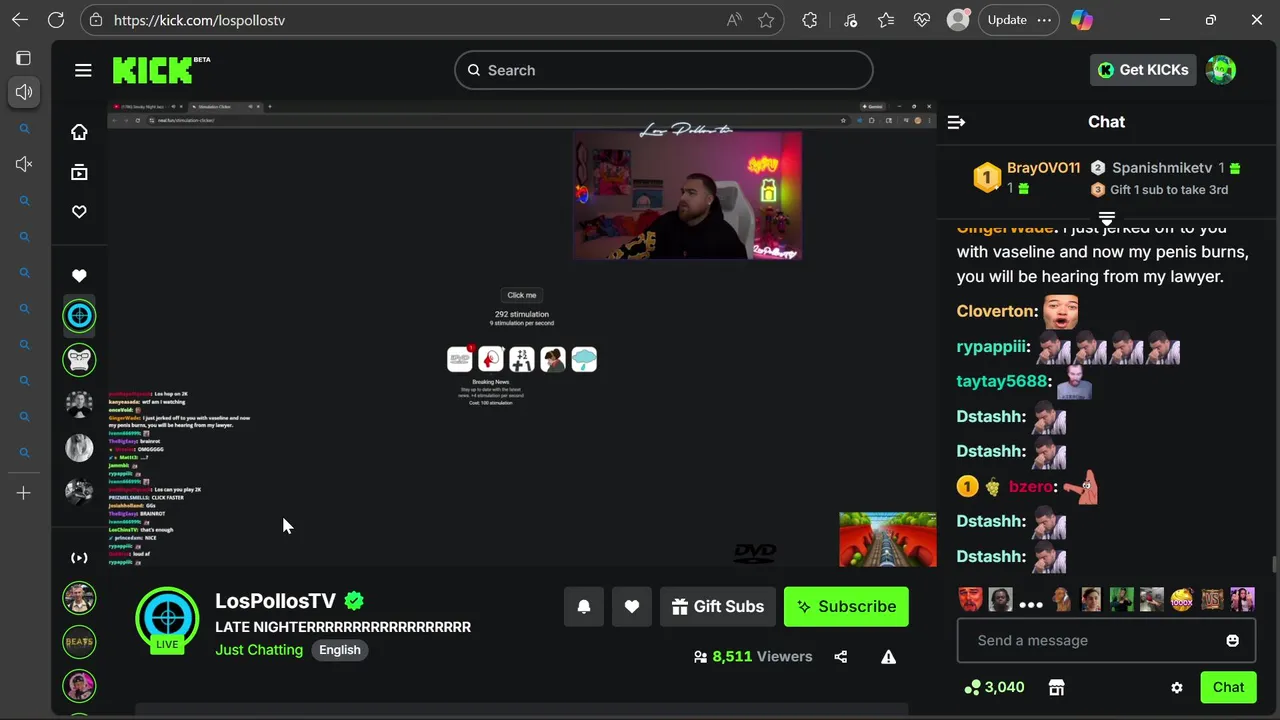Open the Just Chatting category
The width and height of the screenshot is (1280, 720).
pos(259,650)
